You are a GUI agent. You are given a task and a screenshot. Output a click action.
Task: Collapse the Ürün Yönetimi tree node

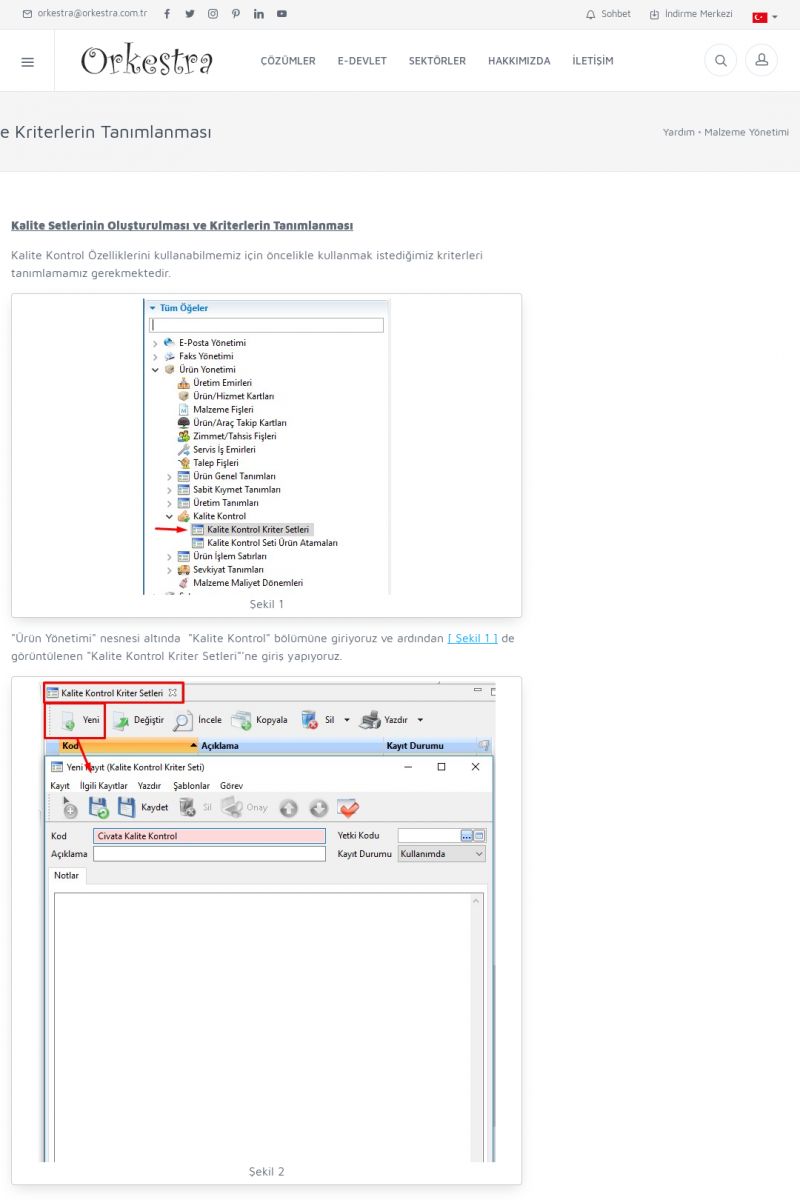click(x=155, y=369)
